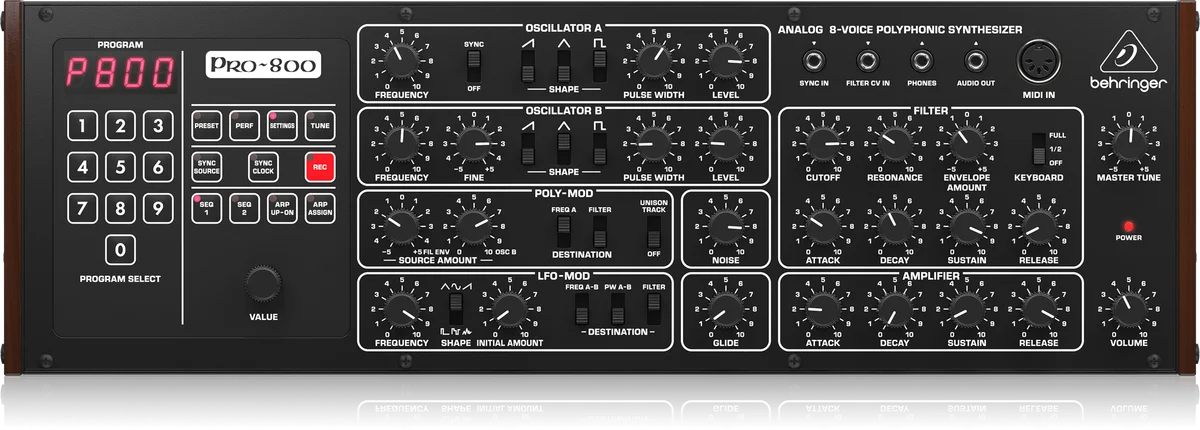
Task: Toggle Oscillator B sawtooth shape switch
Action: pyautogui.click(x=526, y=149)
